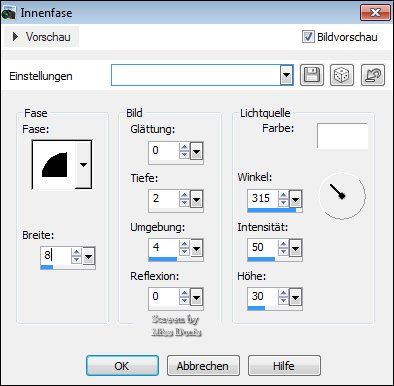Randomize parameters with the dice icon
This screenshot has width=394, height=386.
click(342, 75)
